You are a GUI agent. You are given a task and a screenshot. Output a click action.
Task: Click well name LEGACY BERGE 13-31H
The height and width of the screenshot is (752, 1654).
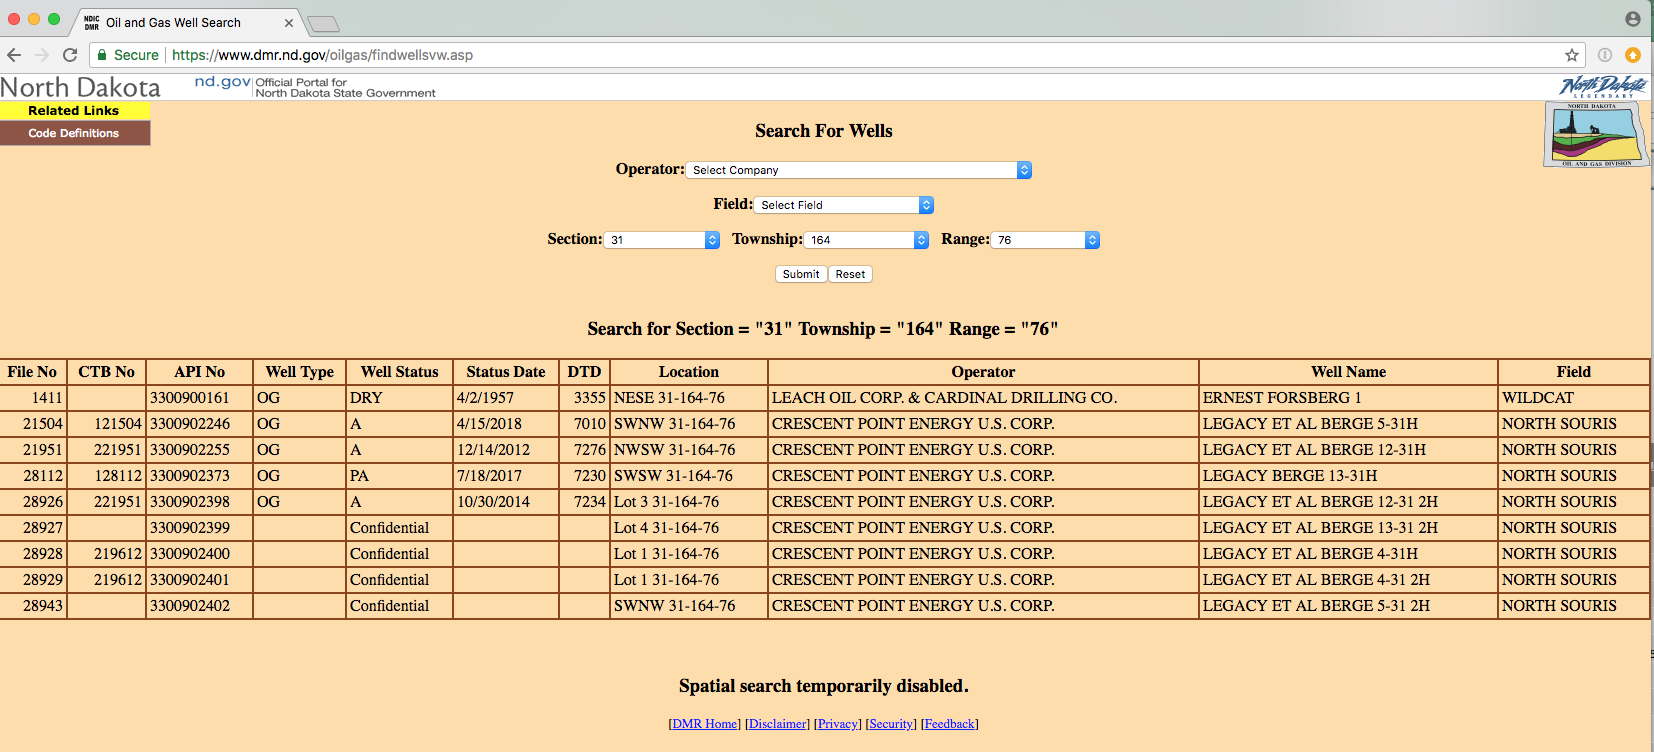coord(1290,476)
